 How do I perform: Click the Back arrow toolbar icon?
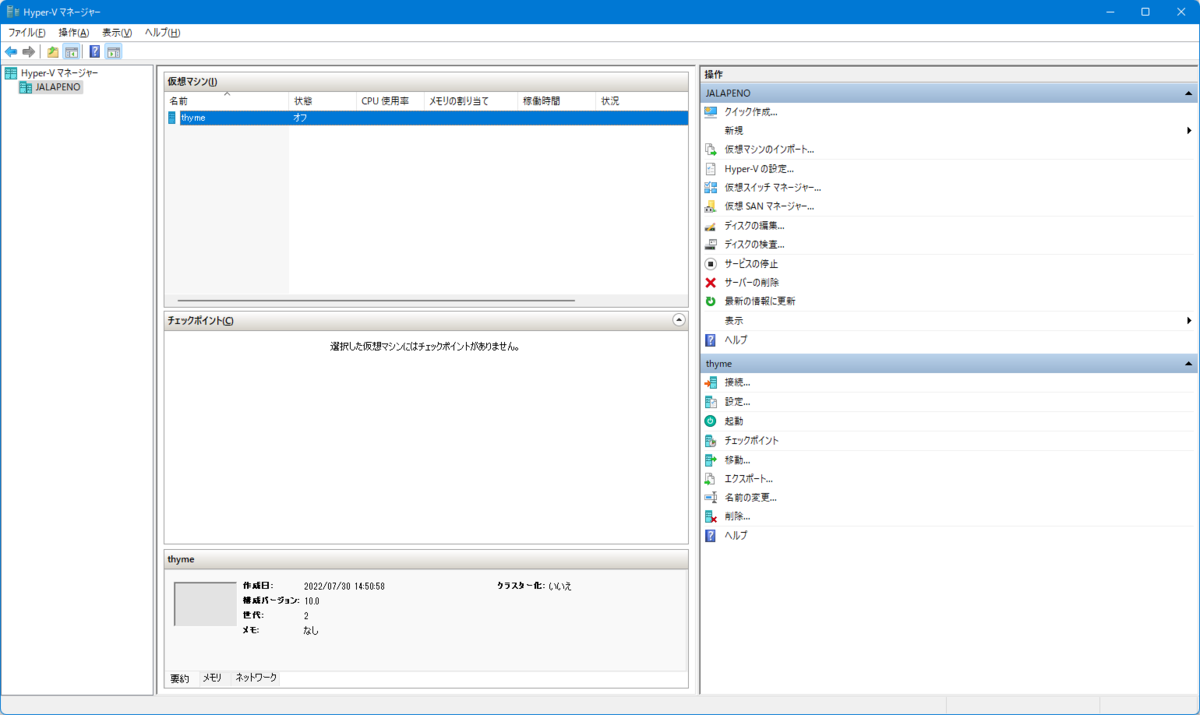(11, 51)
